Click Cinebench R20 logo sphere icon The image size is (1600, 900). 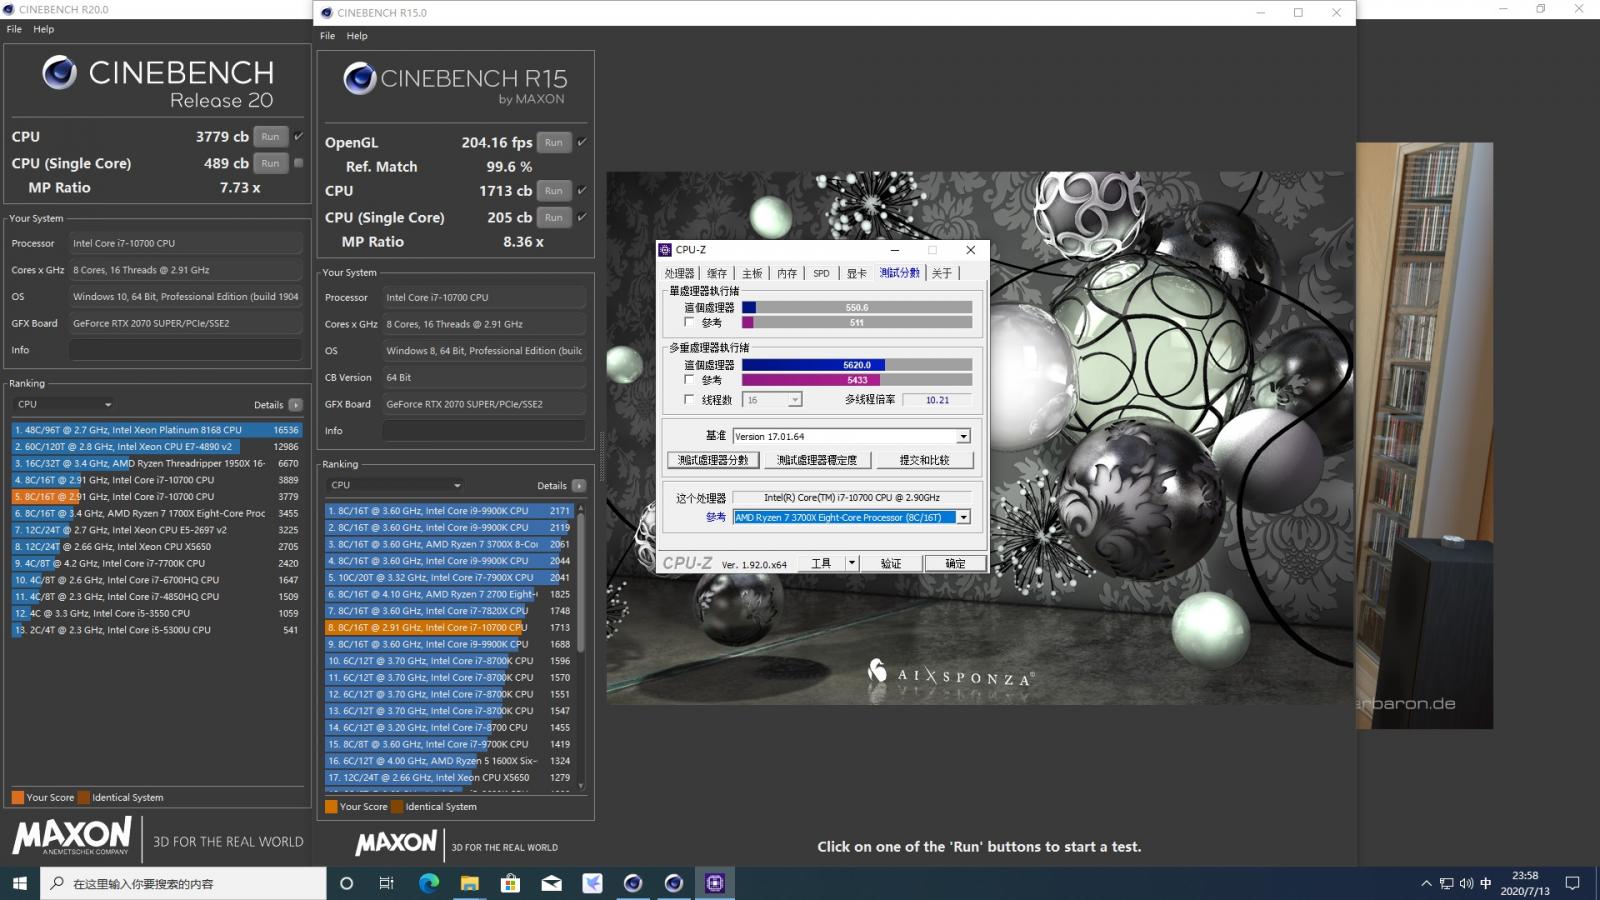tap(59, 72)
